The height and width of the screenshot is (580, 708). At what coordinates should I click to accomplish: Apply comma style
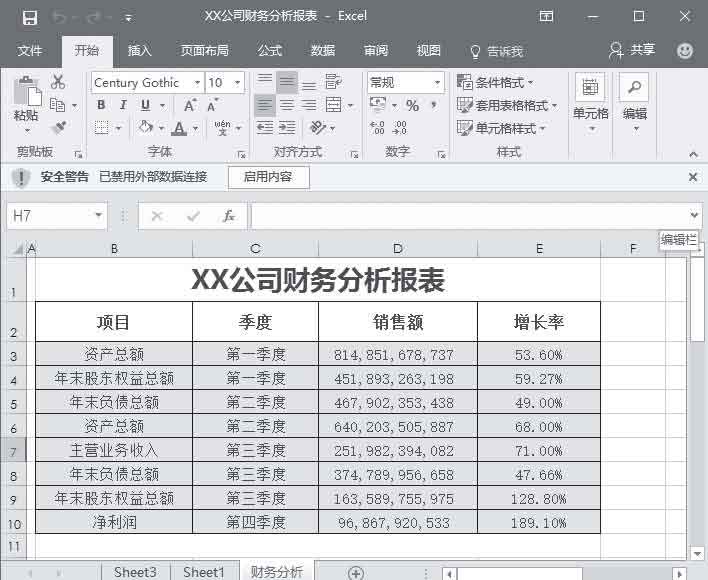434,105
